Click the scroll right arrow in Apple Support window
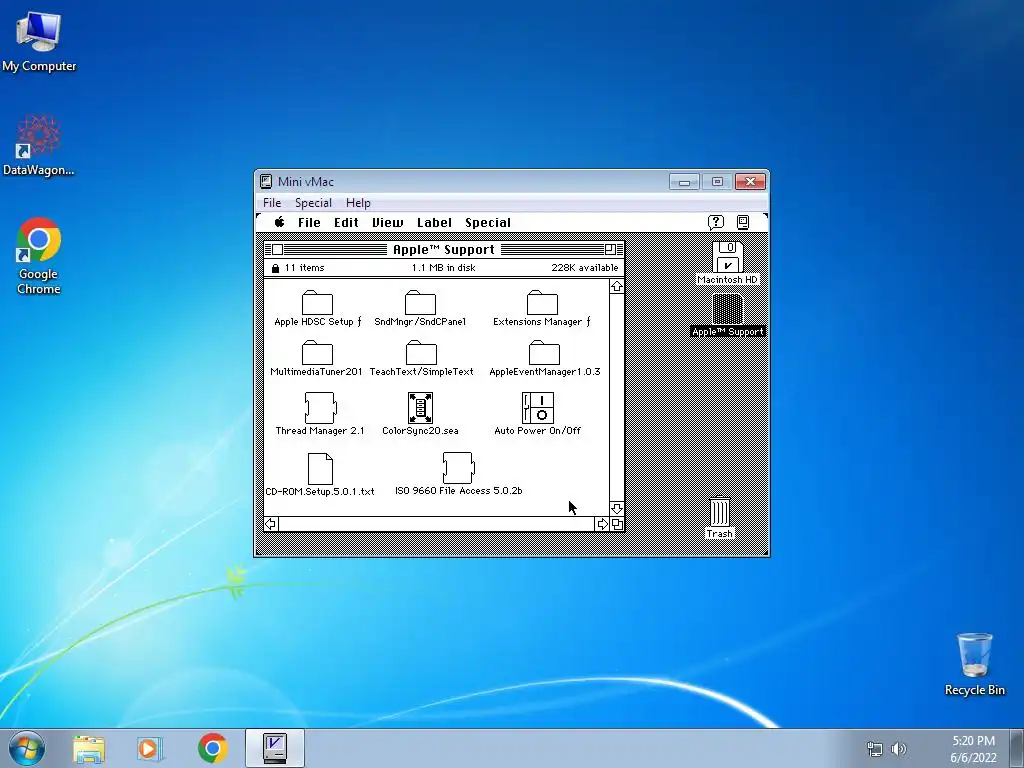This screenshot has width=1024, height=768. [x=602, y=524]
